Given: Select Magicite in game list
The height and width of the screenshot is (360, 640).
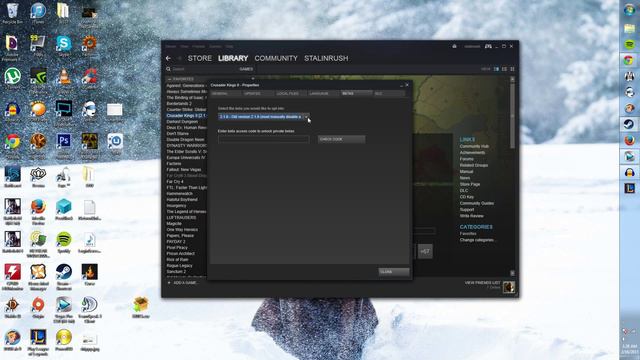Looking at the screenshot, I should (x=174, y=224).
